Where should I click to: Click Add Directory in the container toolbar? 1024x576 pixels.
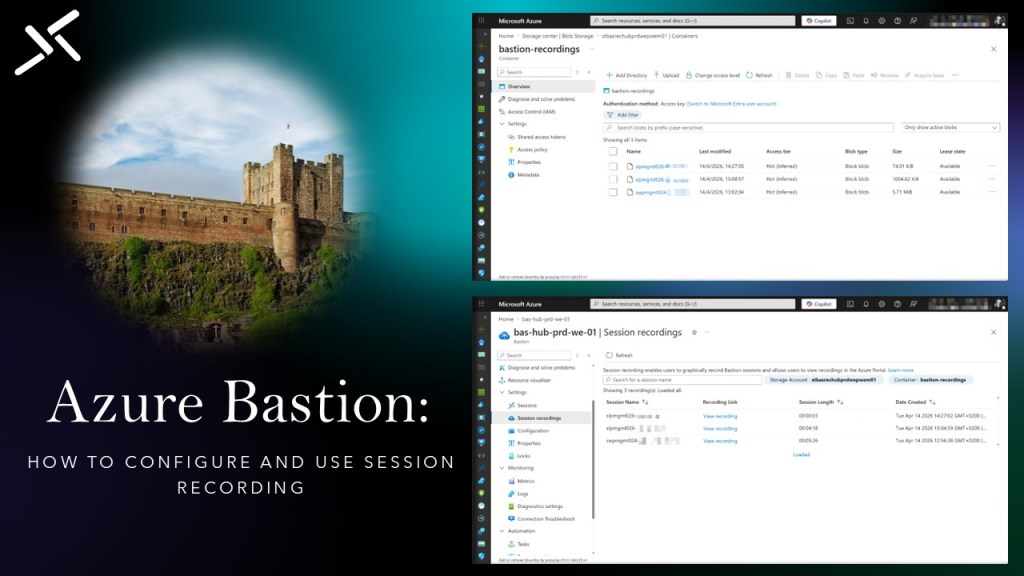click(627, 75)
